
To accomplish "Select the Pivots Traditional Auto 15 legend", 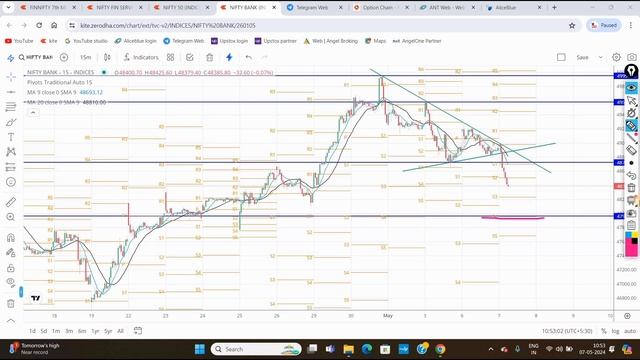I will coord(60,82).
